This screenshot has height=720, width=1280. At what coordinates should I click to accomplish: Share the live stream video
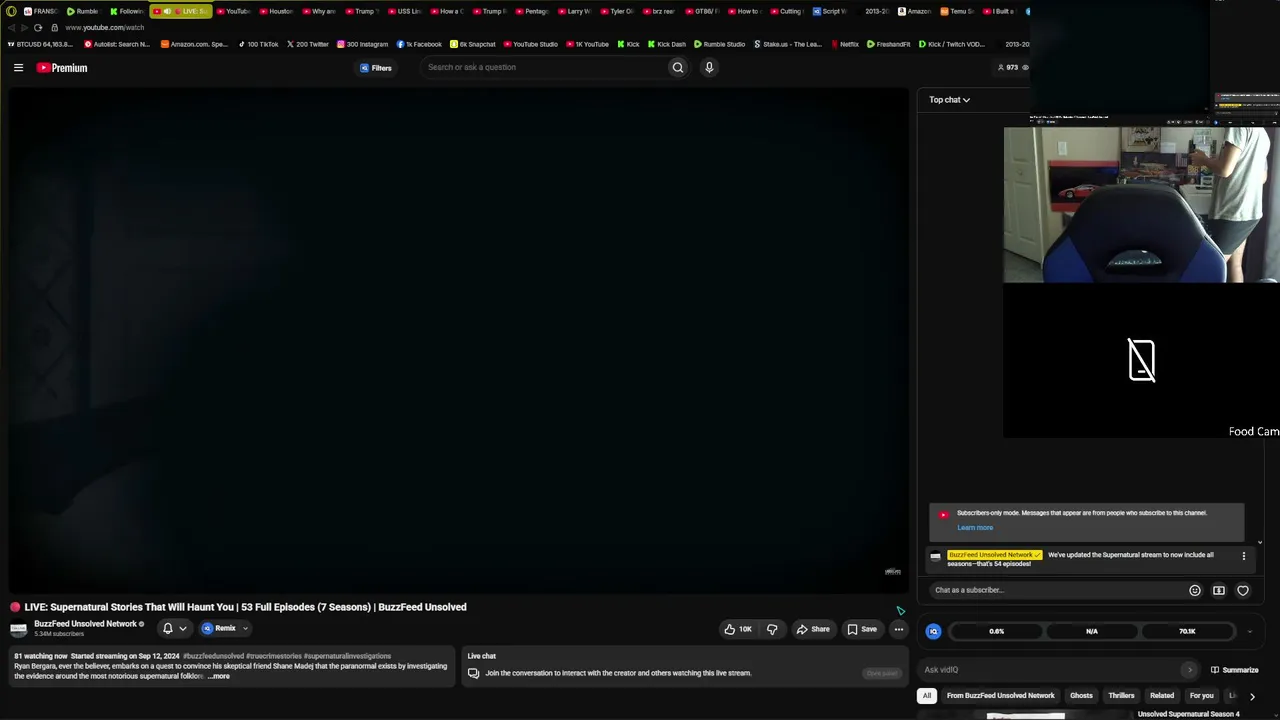point(813,629)
